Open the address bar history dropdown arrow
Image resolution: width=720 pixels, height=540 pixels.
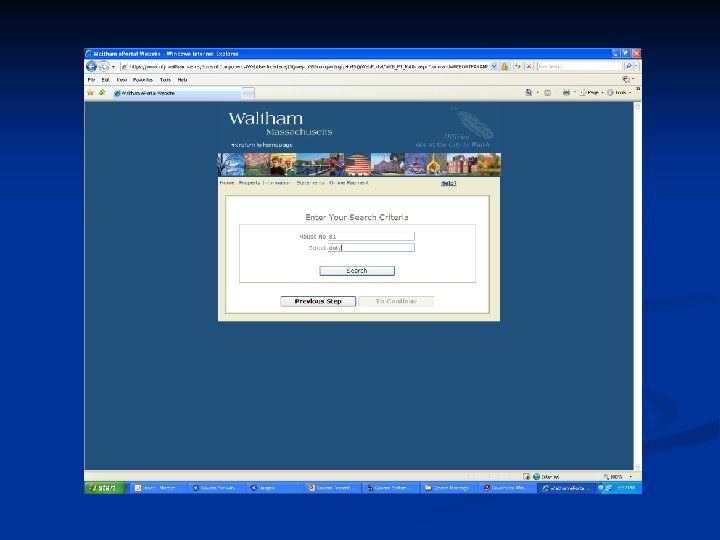coord(494,67)
